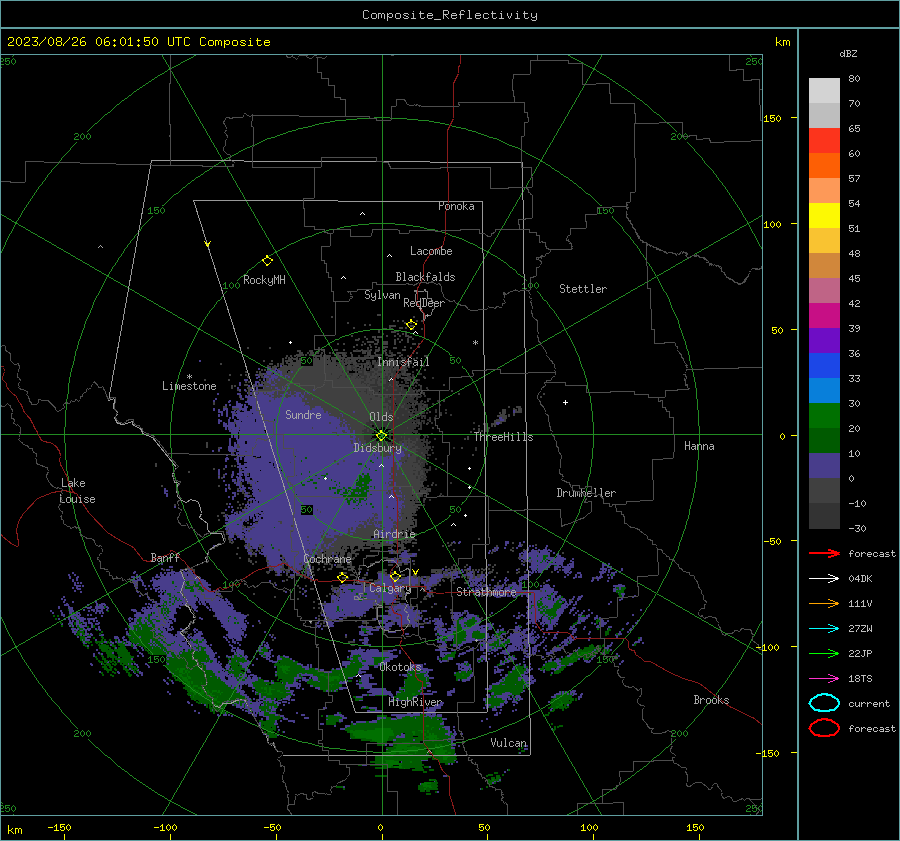Click the Composite_Reflectivity title
Image resolution: width=900 pixels, height=841 pixels.
click(450, 15)
